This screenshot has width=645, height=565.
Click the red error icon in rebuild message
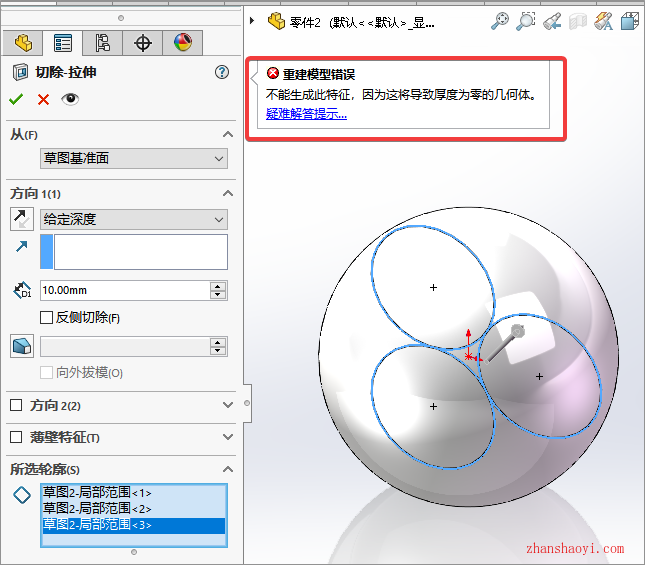[273, 73]
